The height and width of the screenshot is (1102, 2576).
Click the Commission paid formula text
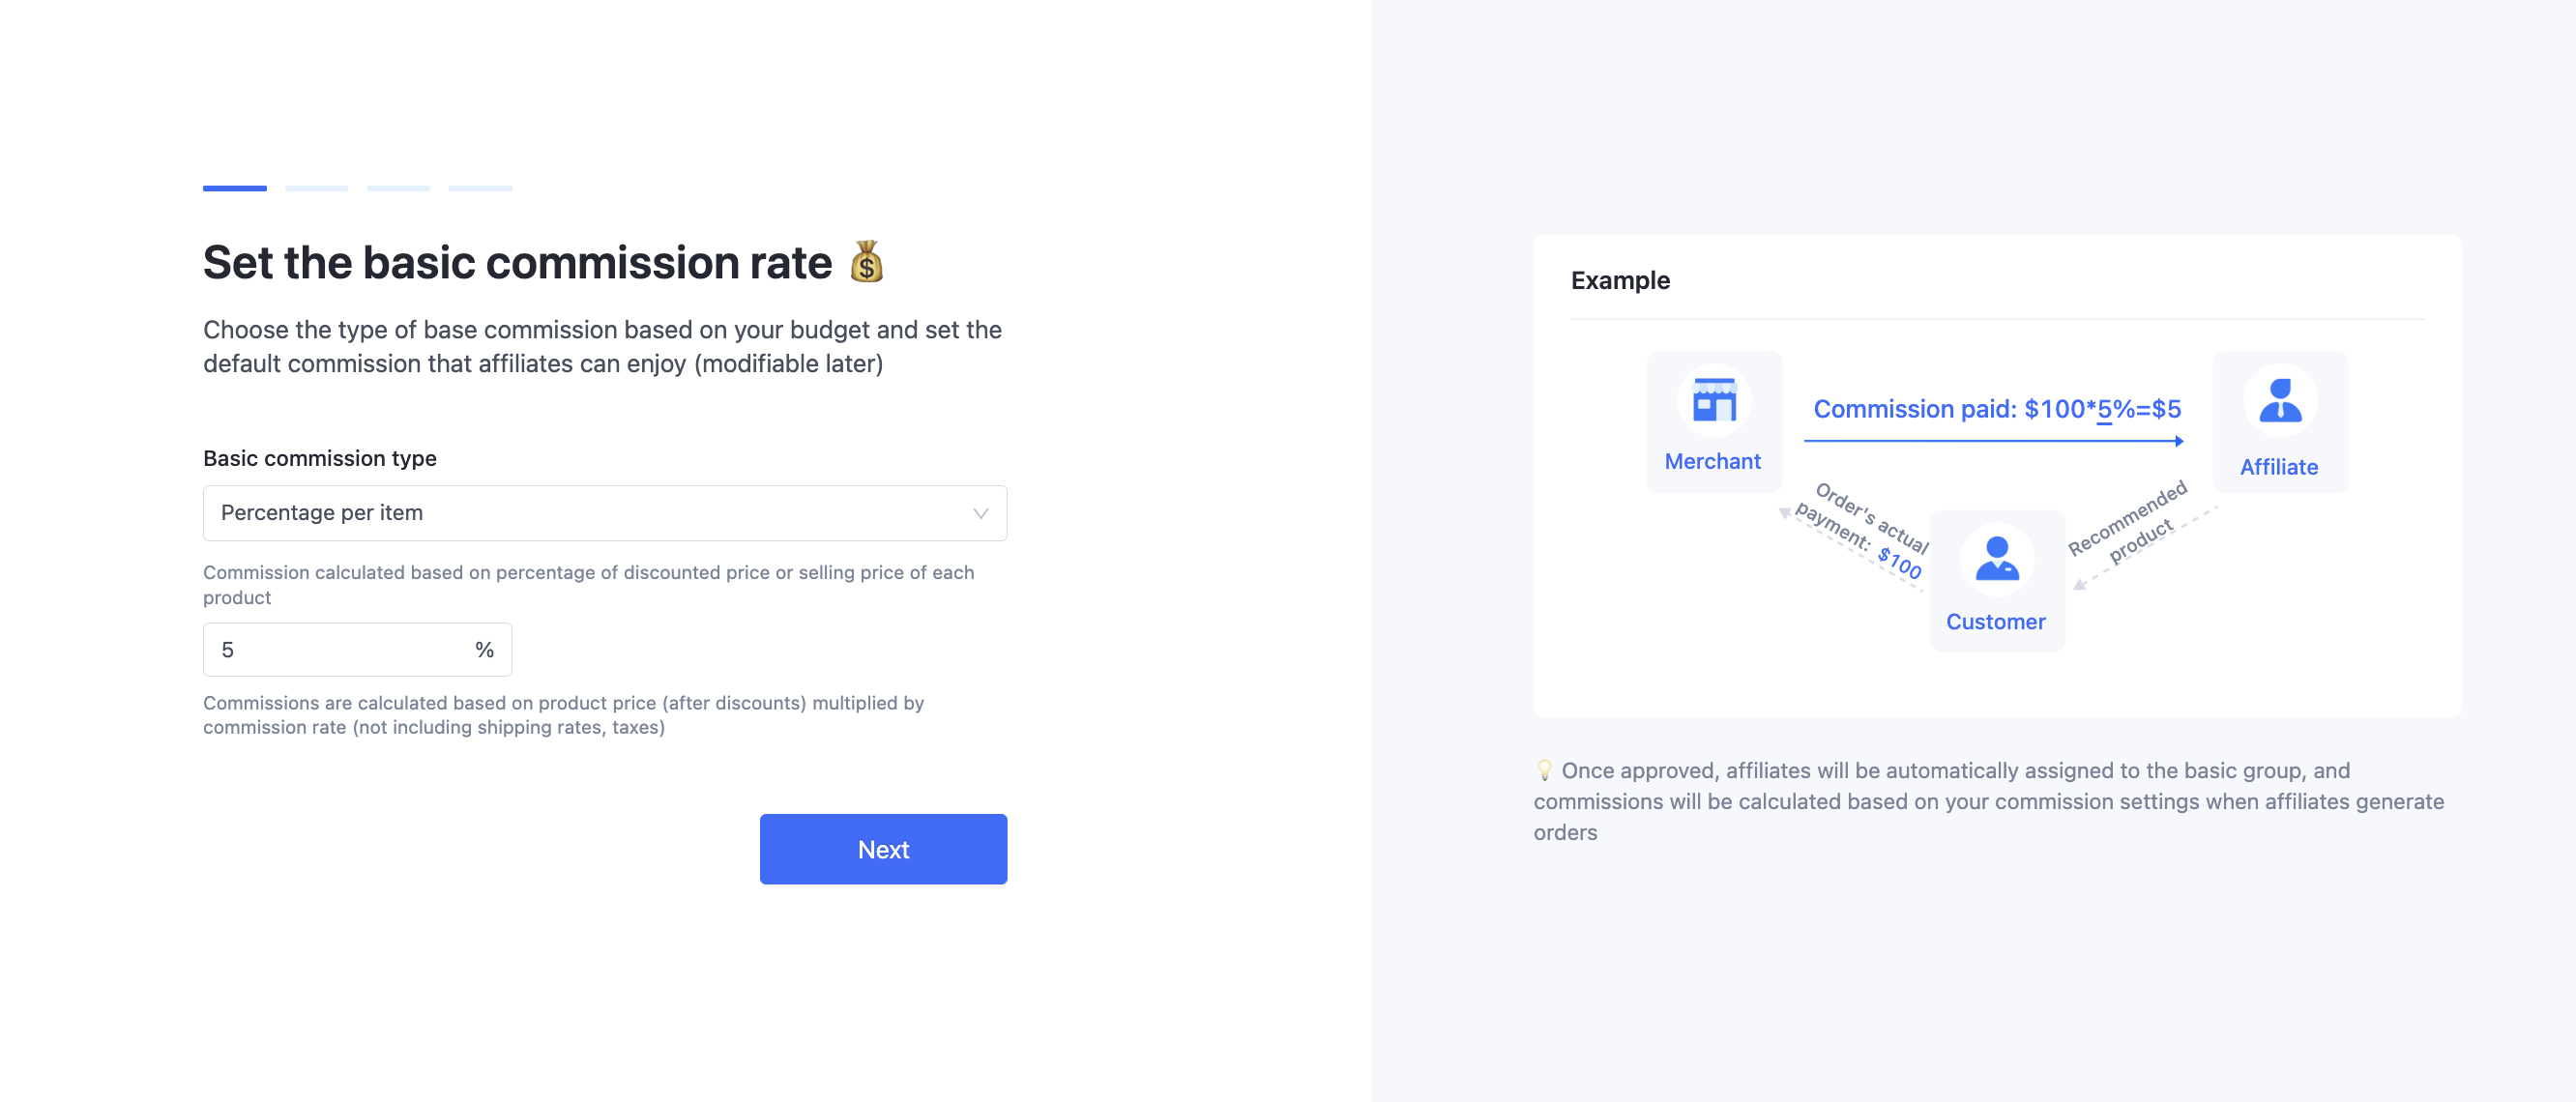tap(1997, 409)
